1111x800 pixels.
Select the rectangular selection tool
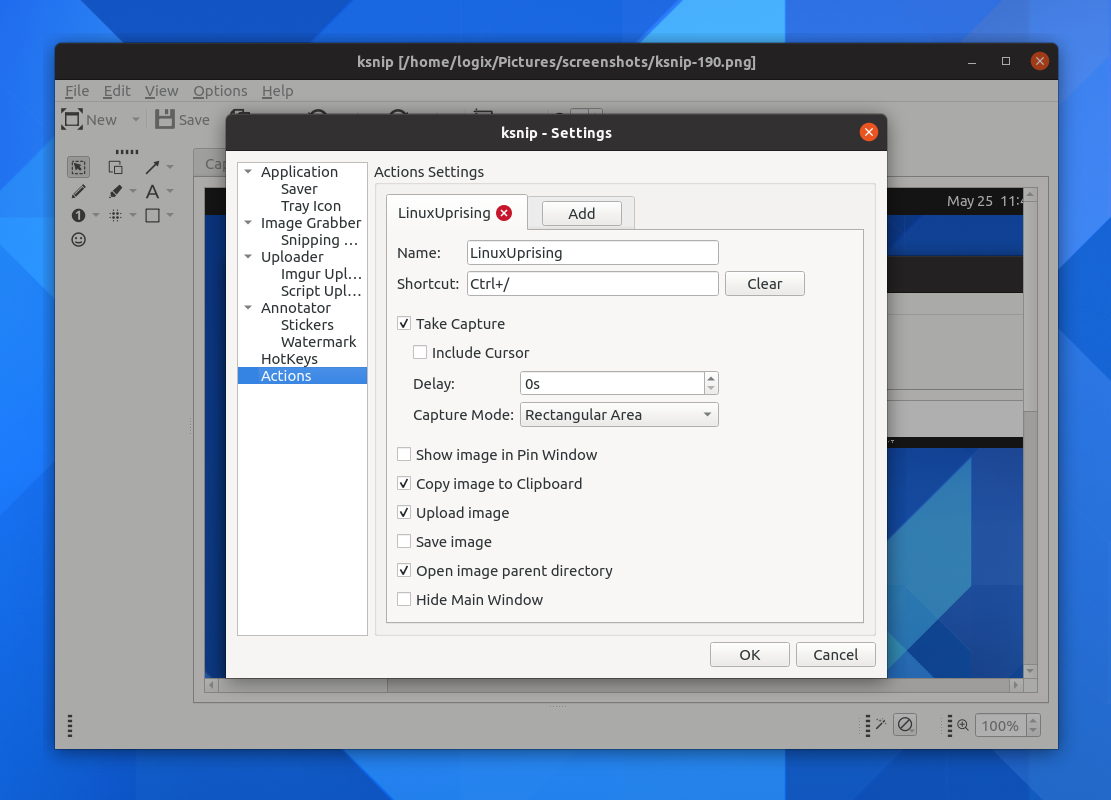[78, 166]
